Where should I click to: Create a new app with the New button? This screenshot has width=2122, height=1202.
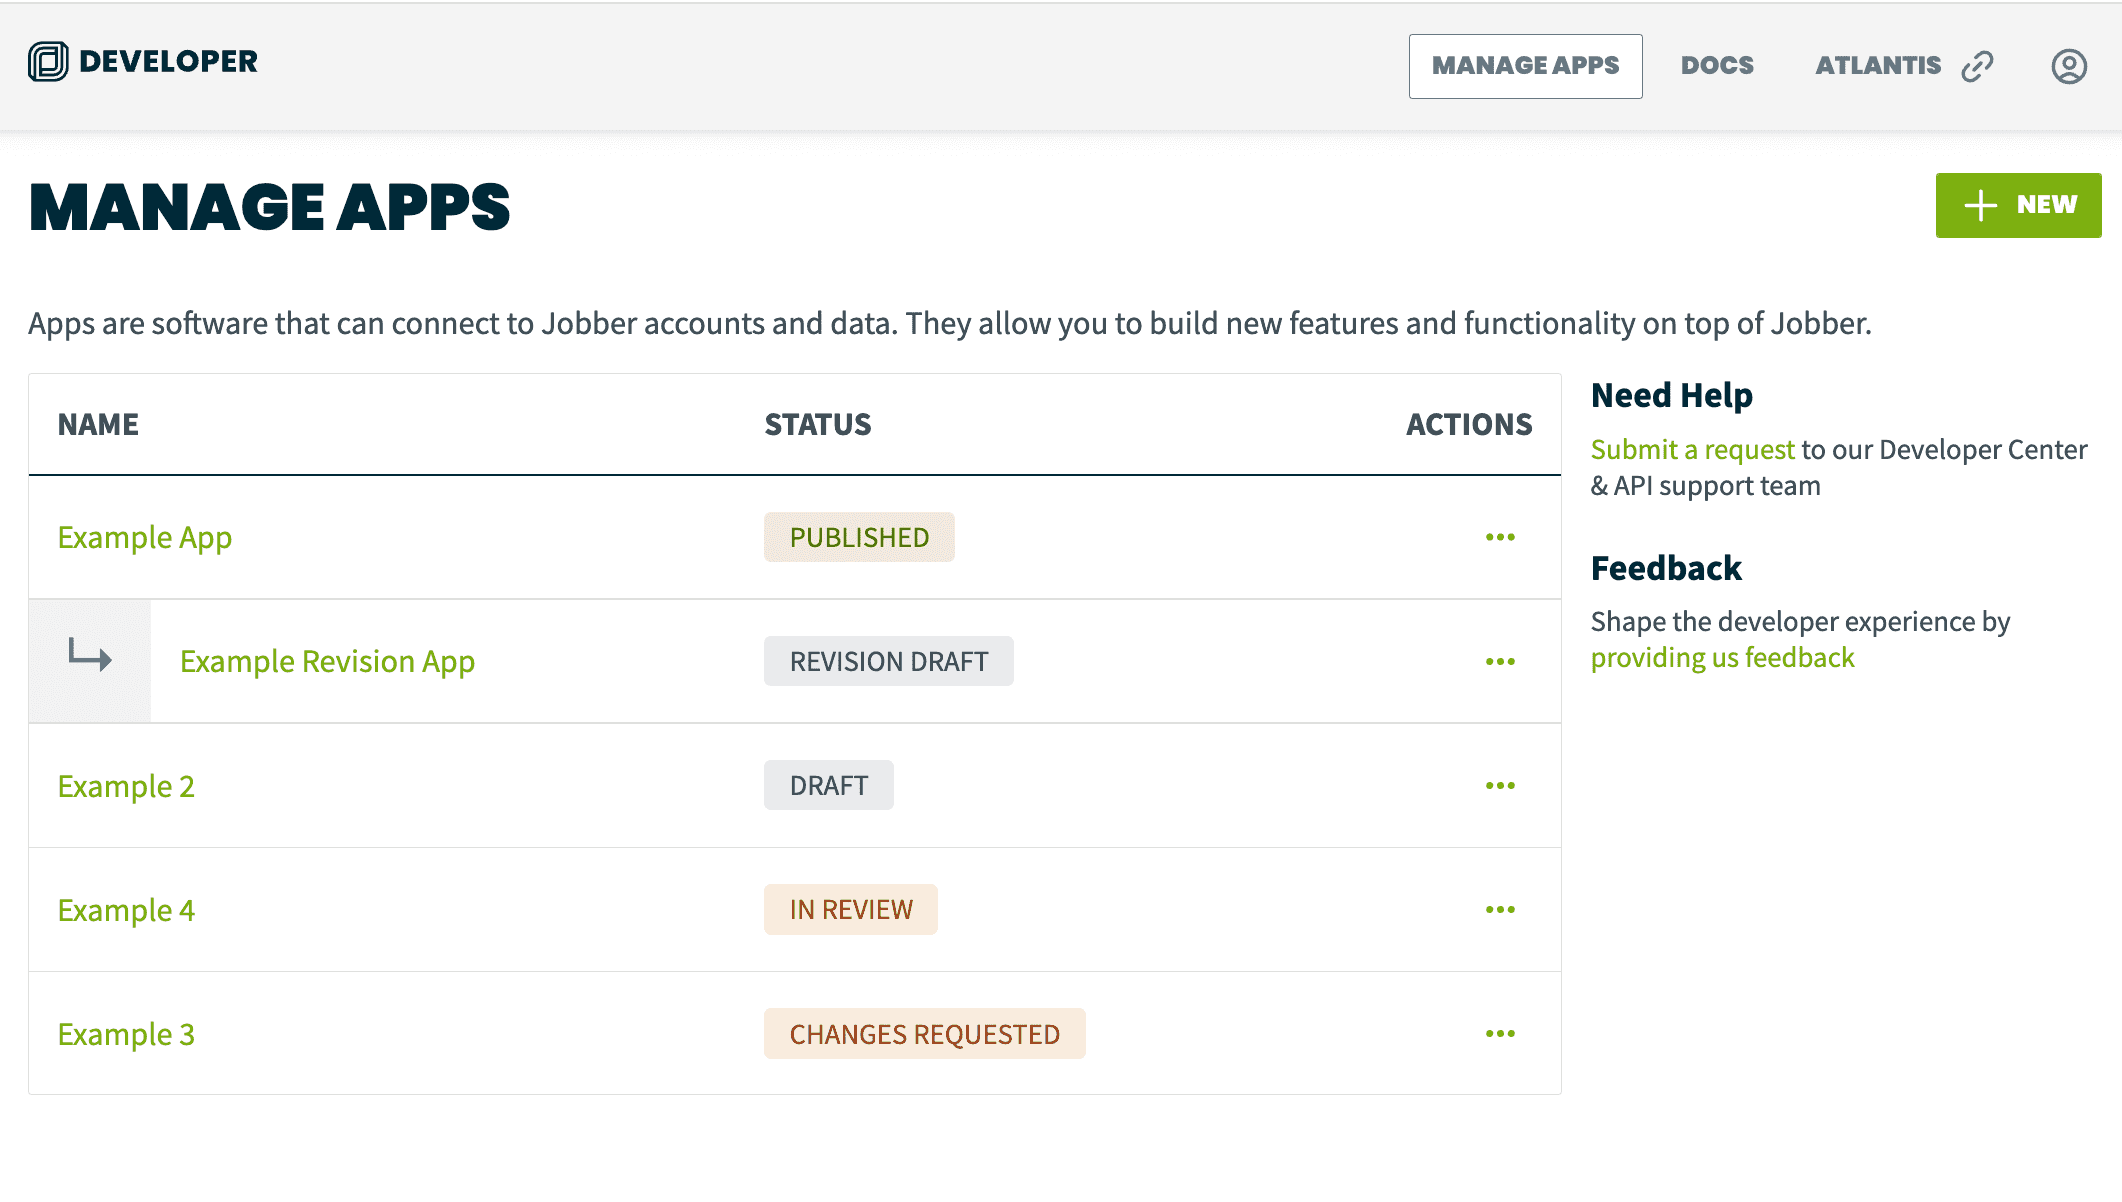click(2018, 205)
